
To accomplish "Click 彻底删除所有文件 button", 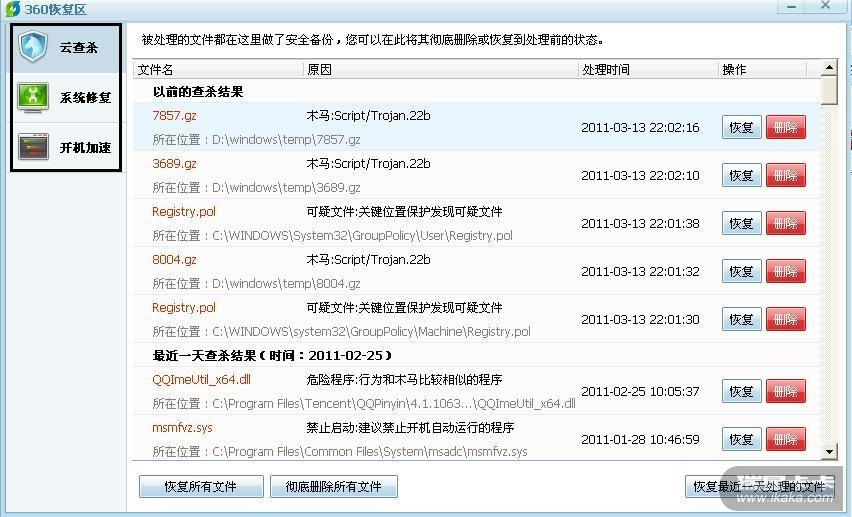I will [x=334, y=487].
